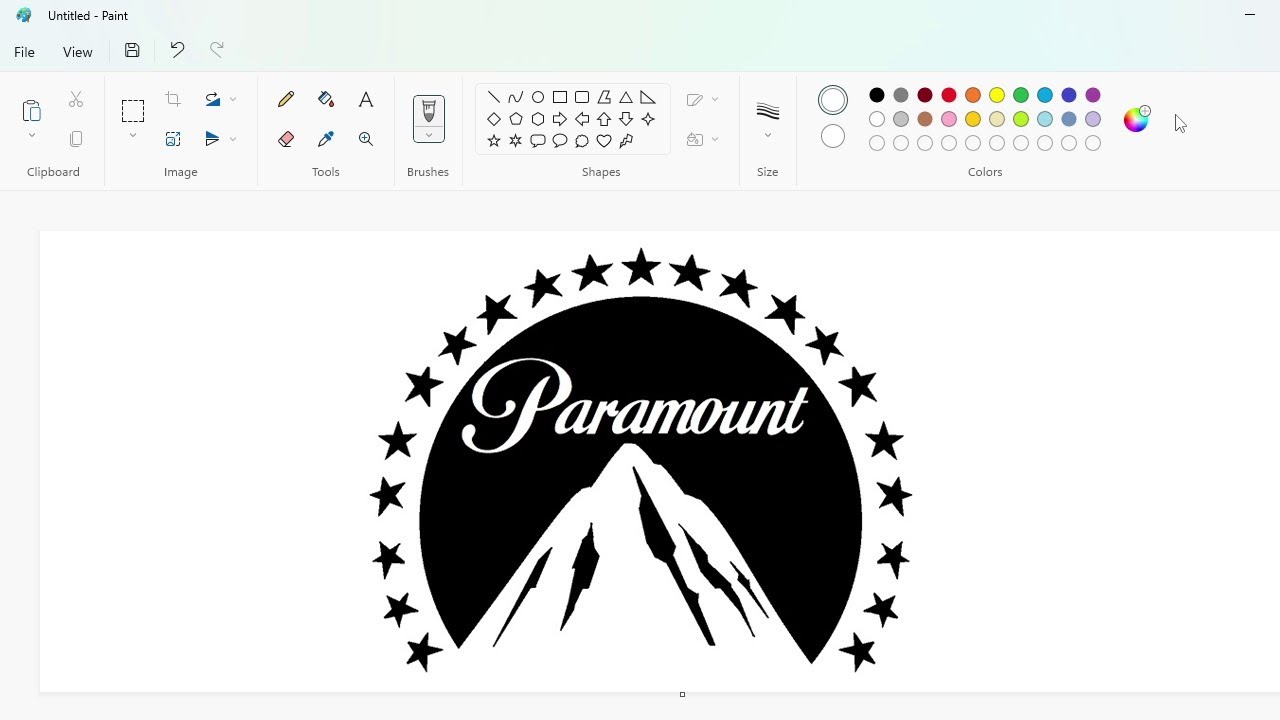The image size is (1280, 720).
Task: Click the Flip image icon
Action: click(212, 139)
